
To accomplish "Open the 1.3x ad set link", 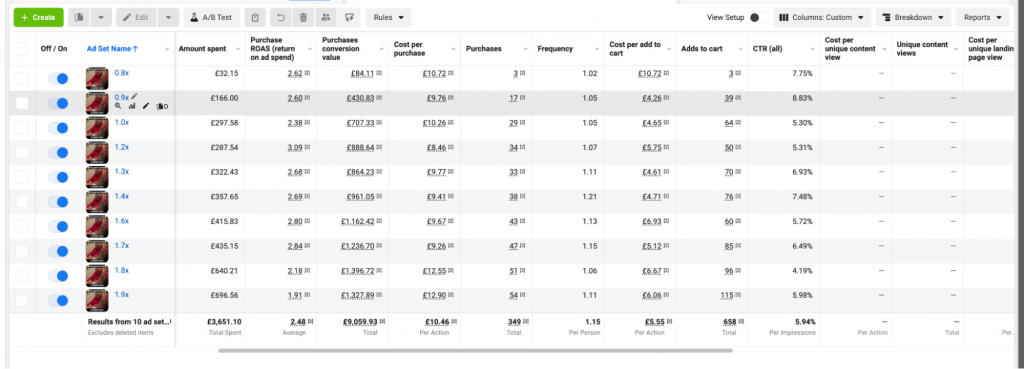I will (x=121, y=171).
